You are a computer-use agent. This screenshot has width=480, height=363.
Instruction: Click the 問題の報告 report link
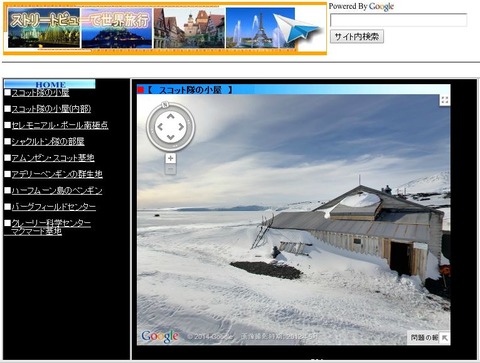click(x=424, y=338)
